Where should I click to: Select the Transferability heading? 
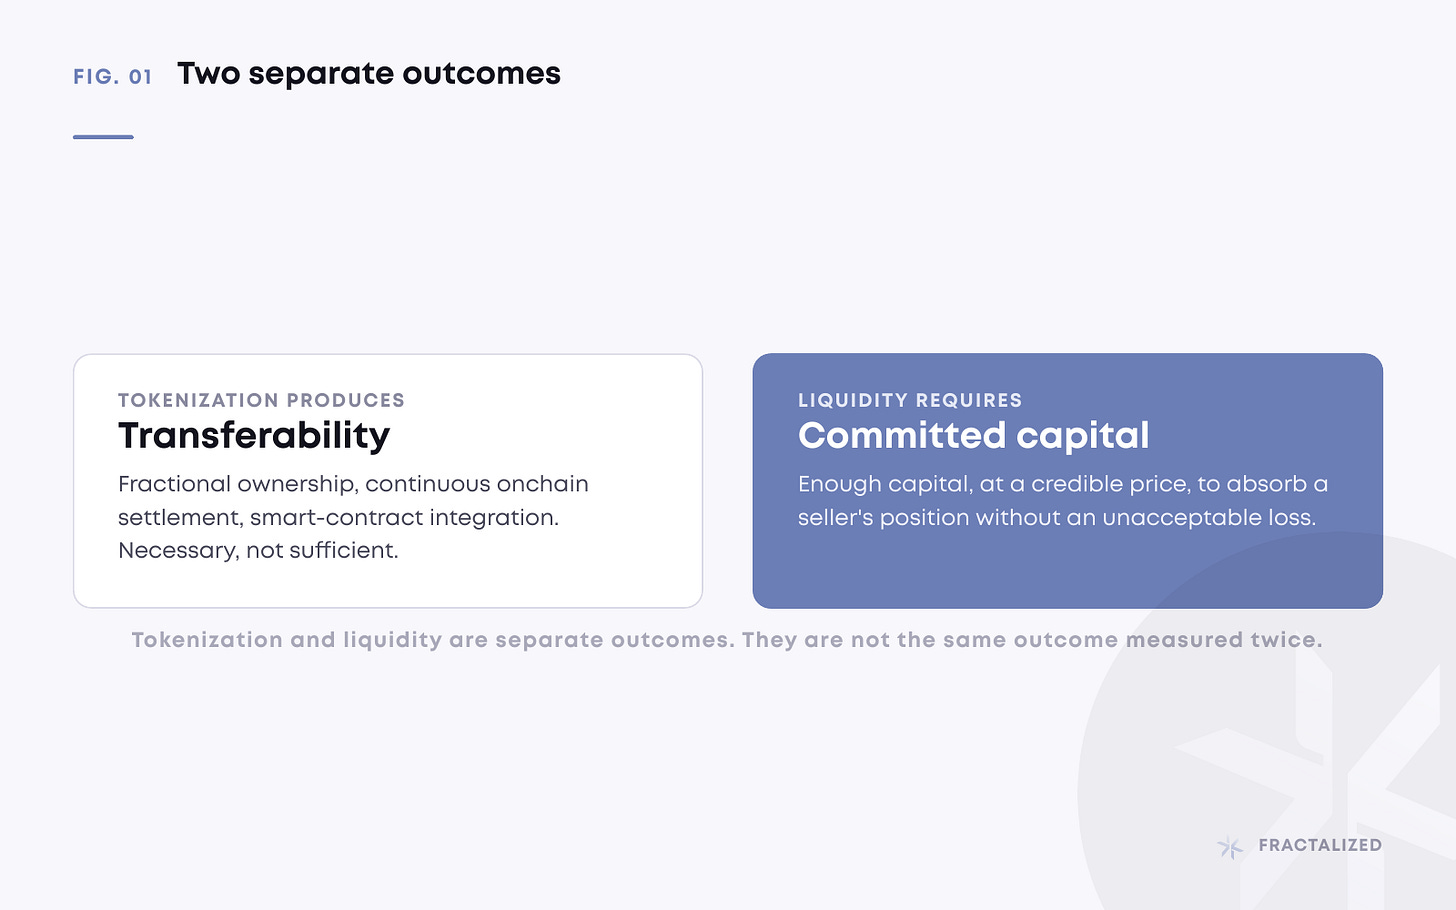tap(254, 436)
